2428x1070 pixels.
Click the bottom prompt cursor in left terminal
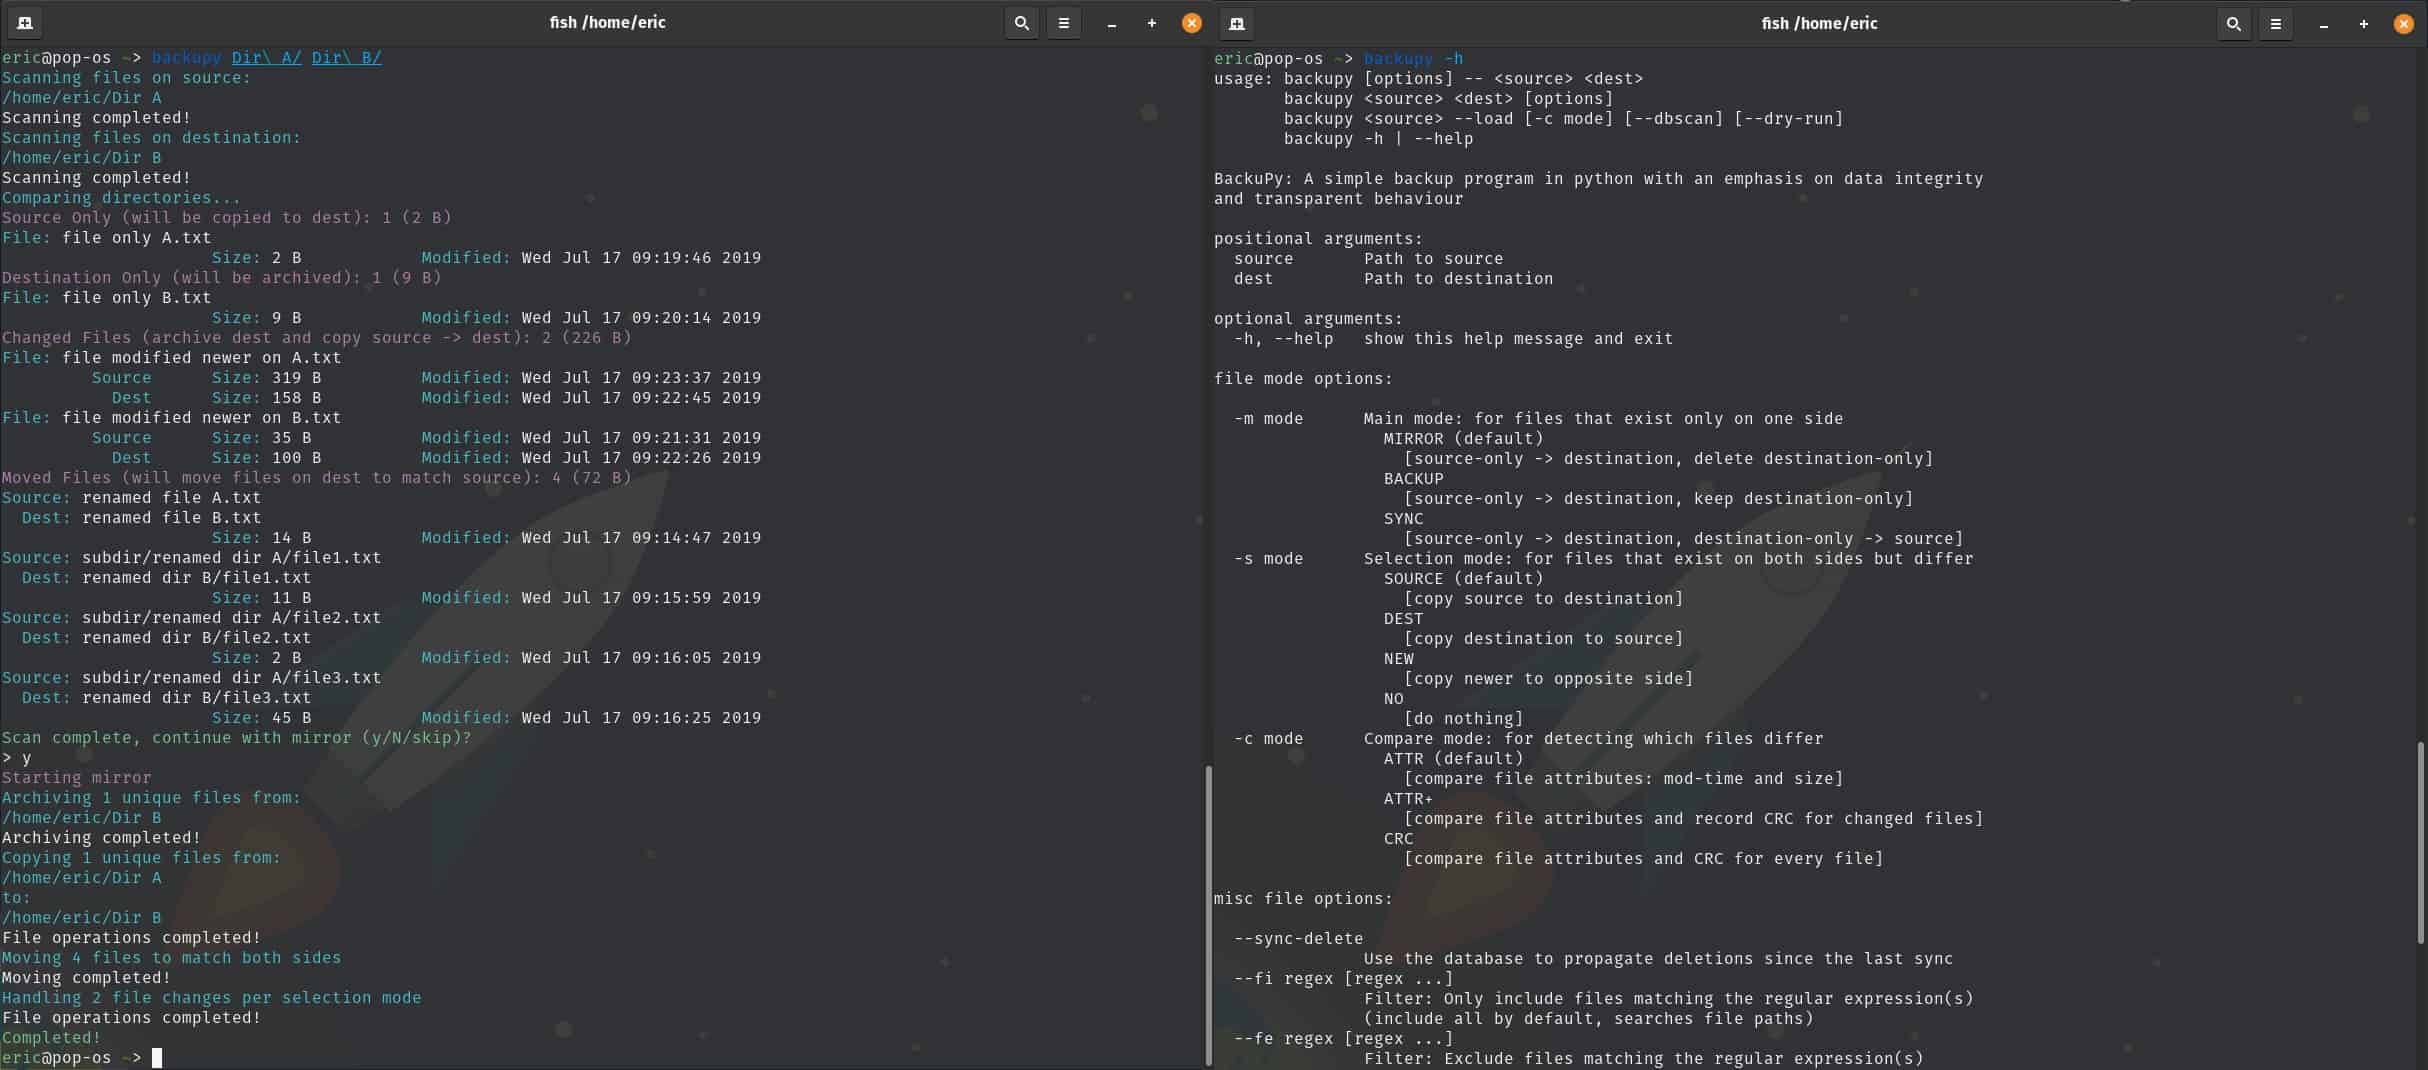(156, 1058)
